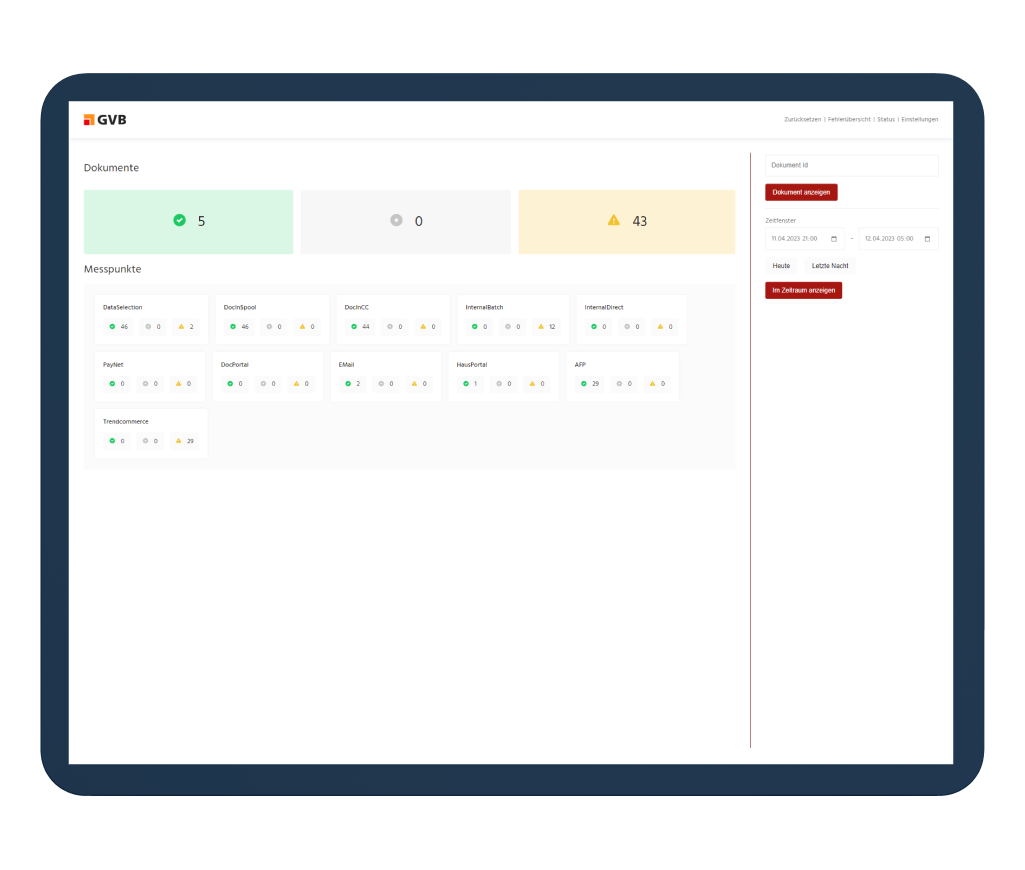
Task: Click EMail warning count
Action: click(419, 384)
